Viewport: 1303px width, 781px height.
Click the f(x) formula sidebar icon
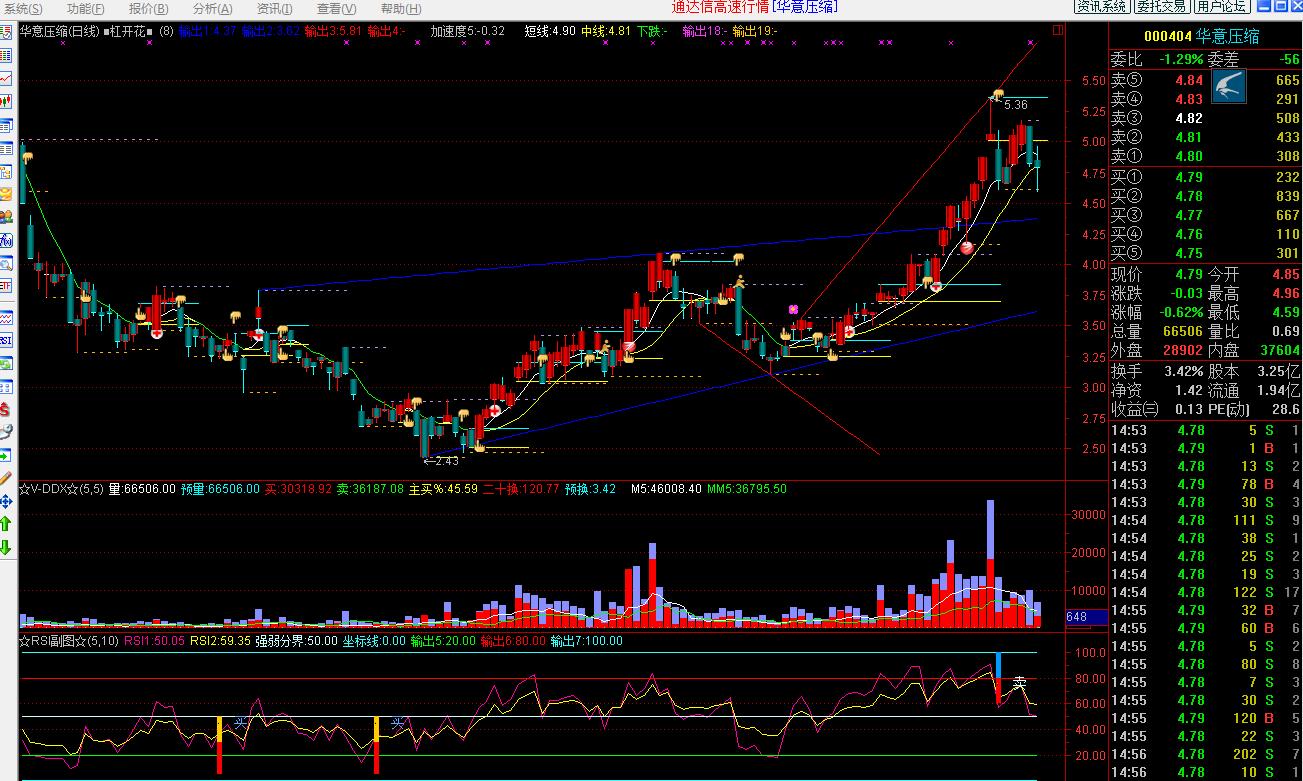coord(6,240)
